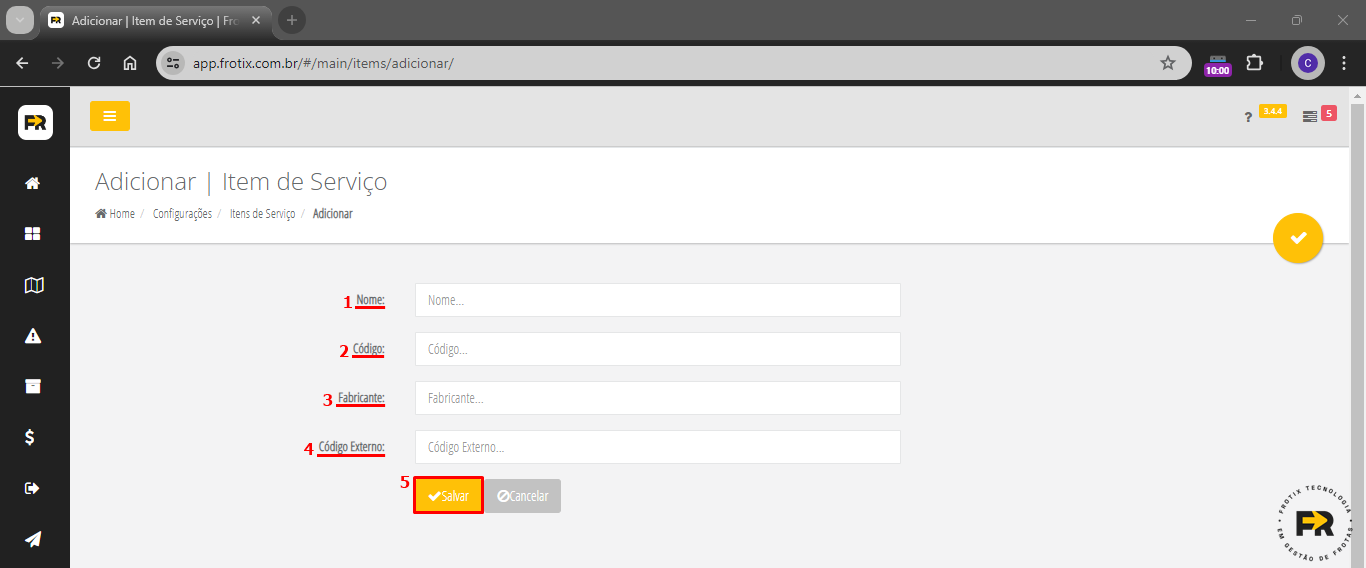Click the home icon in left sidebar
Screen dimensions: 1366x568
tap(33, 183)
